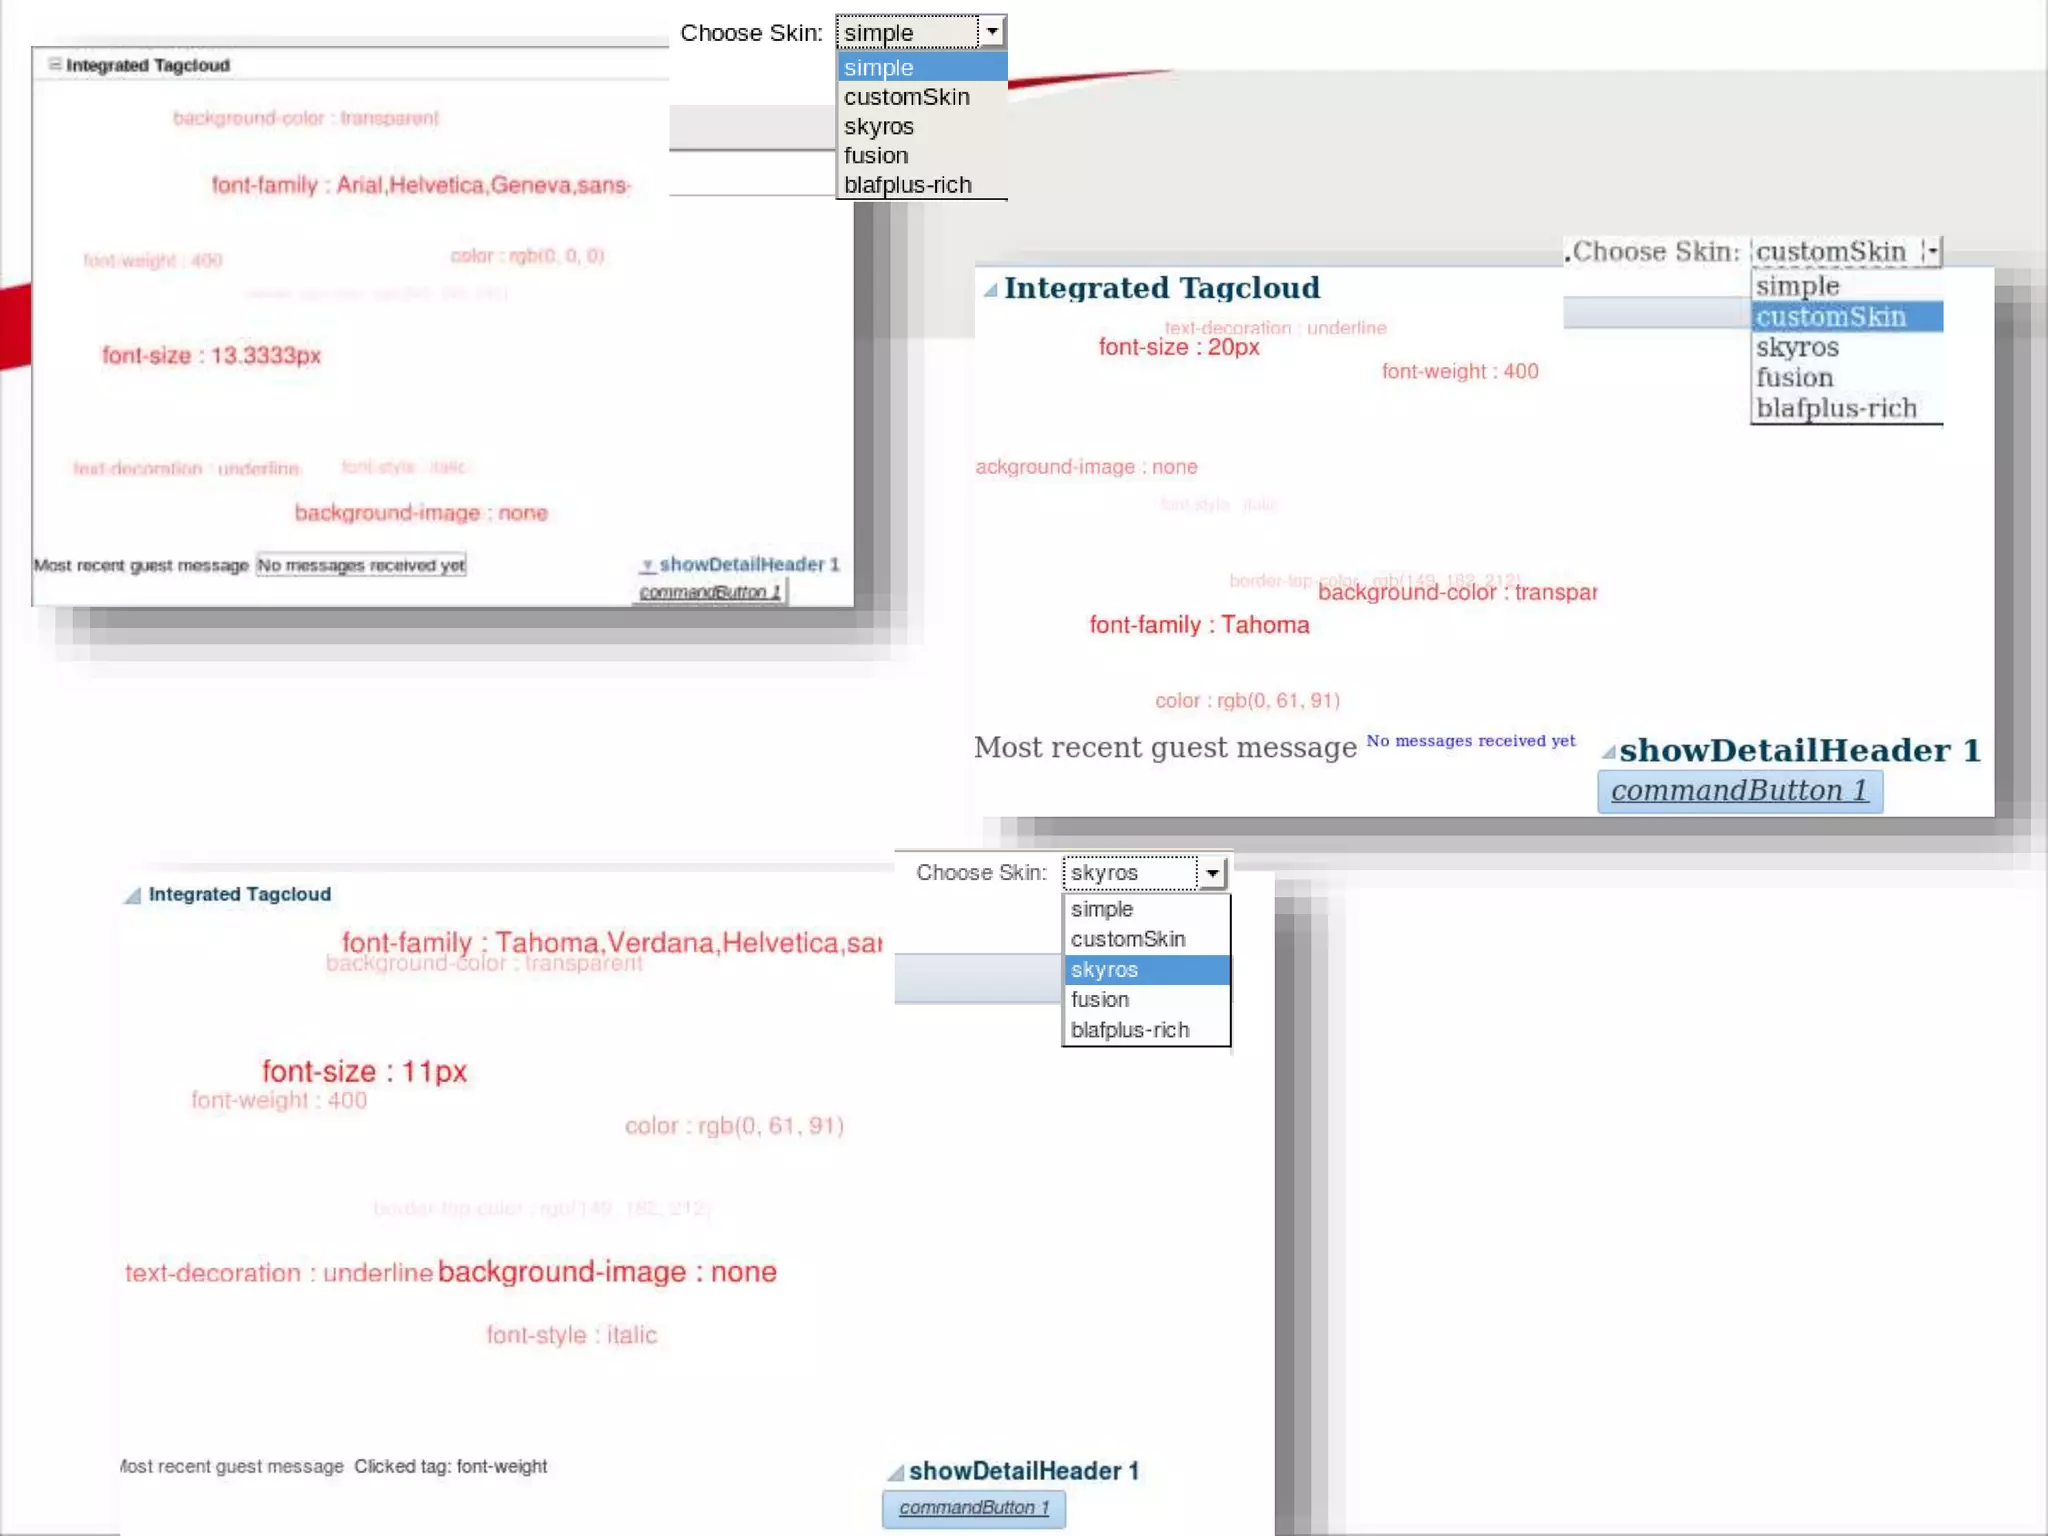Collapse the skyros Integrated Tagcloud triangle
Viewport: 2048px width, 1536px height.
pyautogui.click(x=132, y=896)
